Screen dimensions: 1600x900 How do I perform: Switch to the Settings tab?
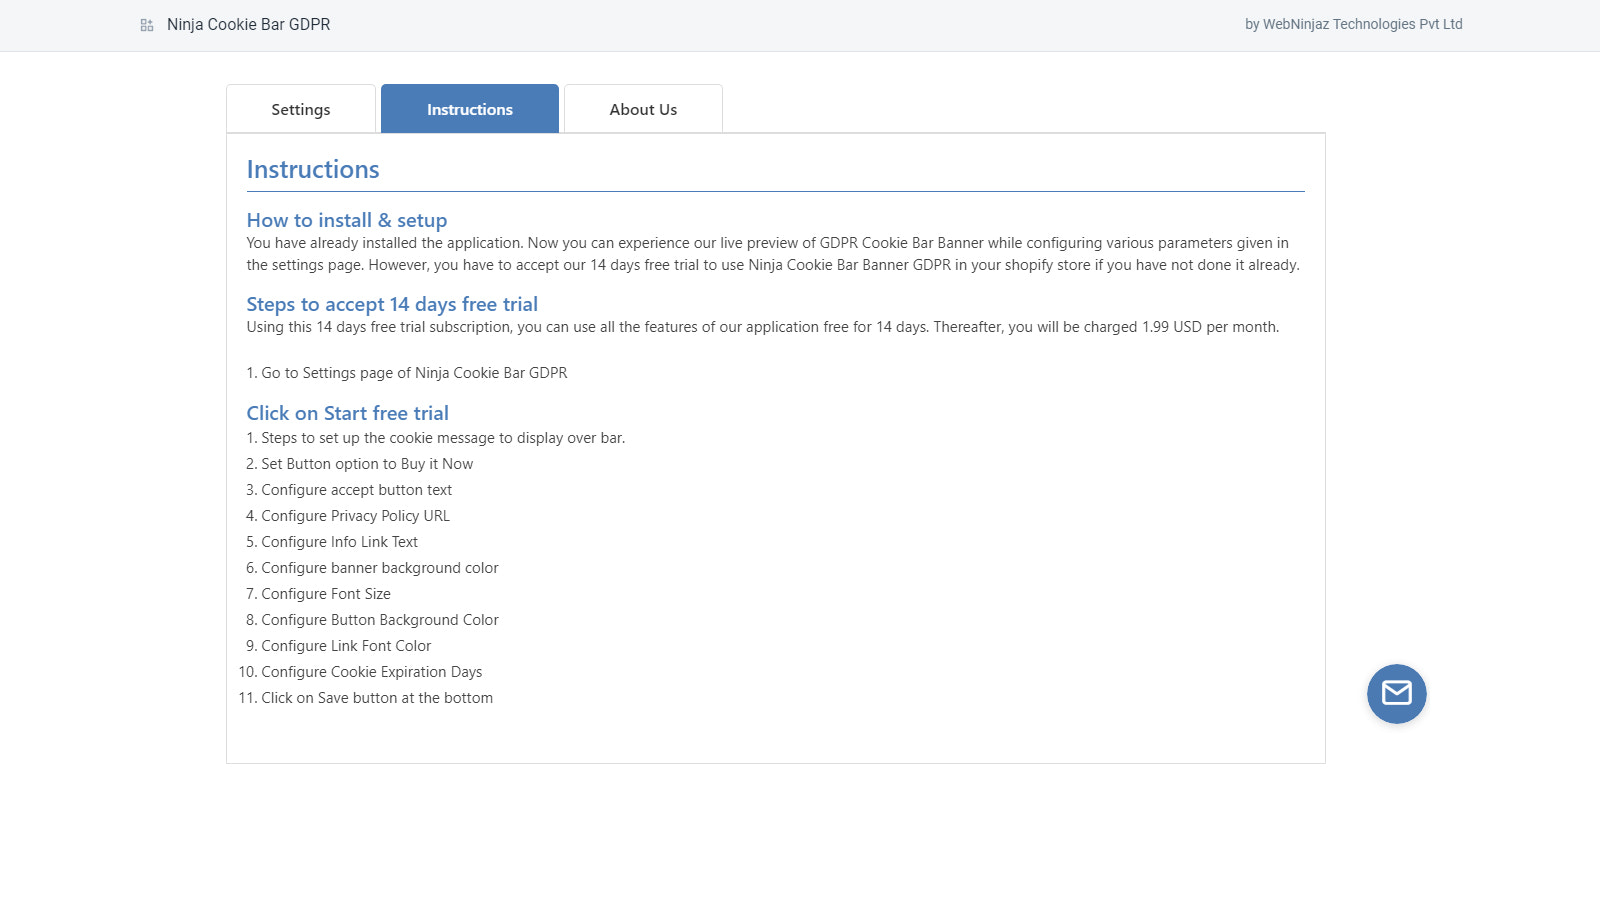tap(301, 109)
